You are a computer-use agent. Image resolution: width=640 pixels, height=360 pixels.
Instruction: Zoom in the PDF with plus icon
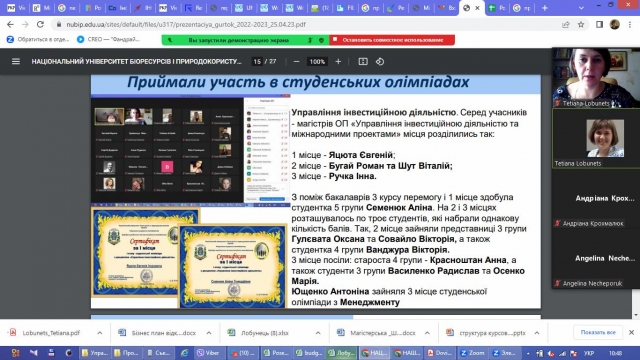point(338,62)
